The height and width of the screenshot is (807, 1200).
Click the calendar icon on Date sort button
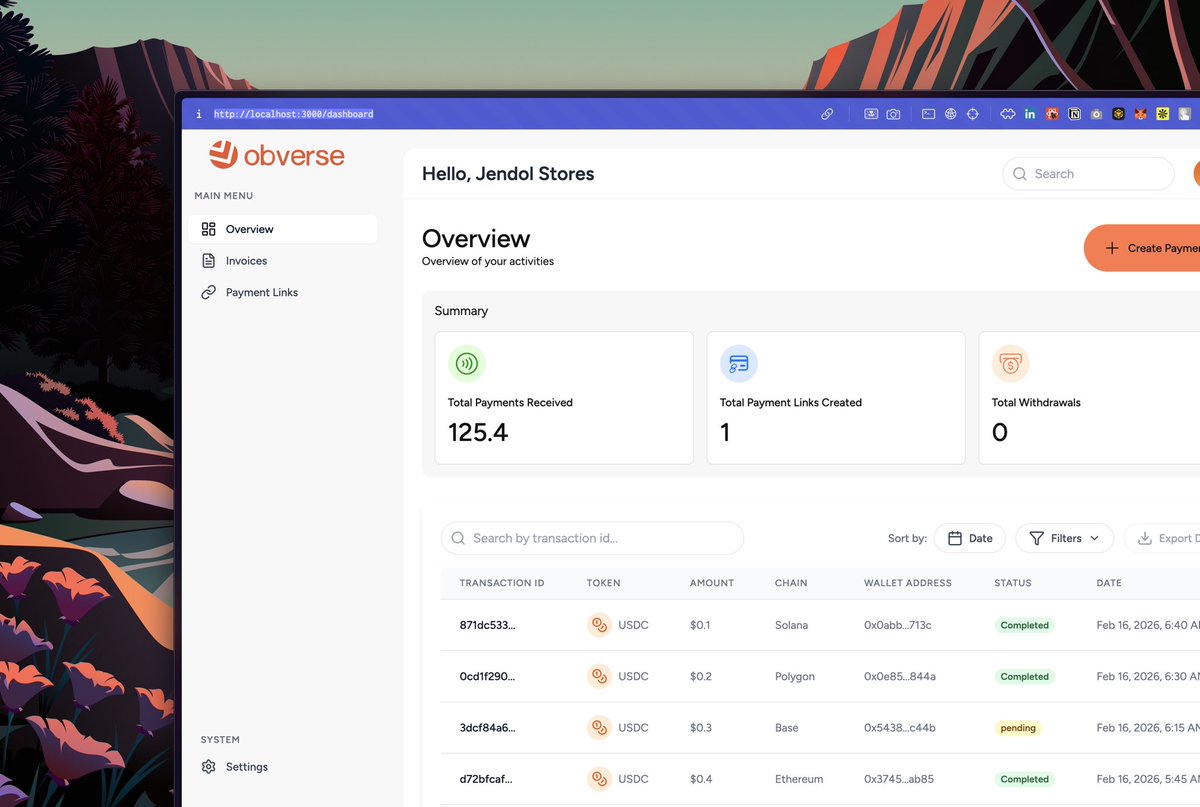(x=955, y=538)
